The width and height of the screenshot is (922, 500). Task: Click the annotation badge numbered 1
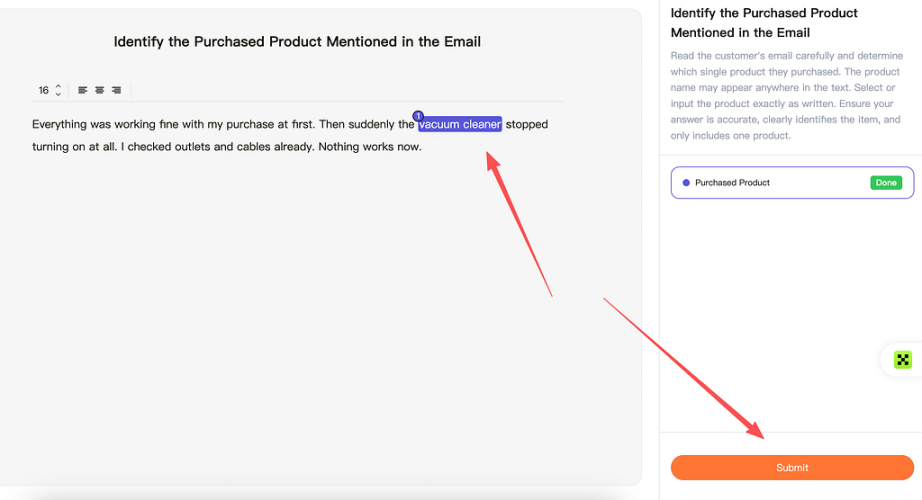coord(418,116)
